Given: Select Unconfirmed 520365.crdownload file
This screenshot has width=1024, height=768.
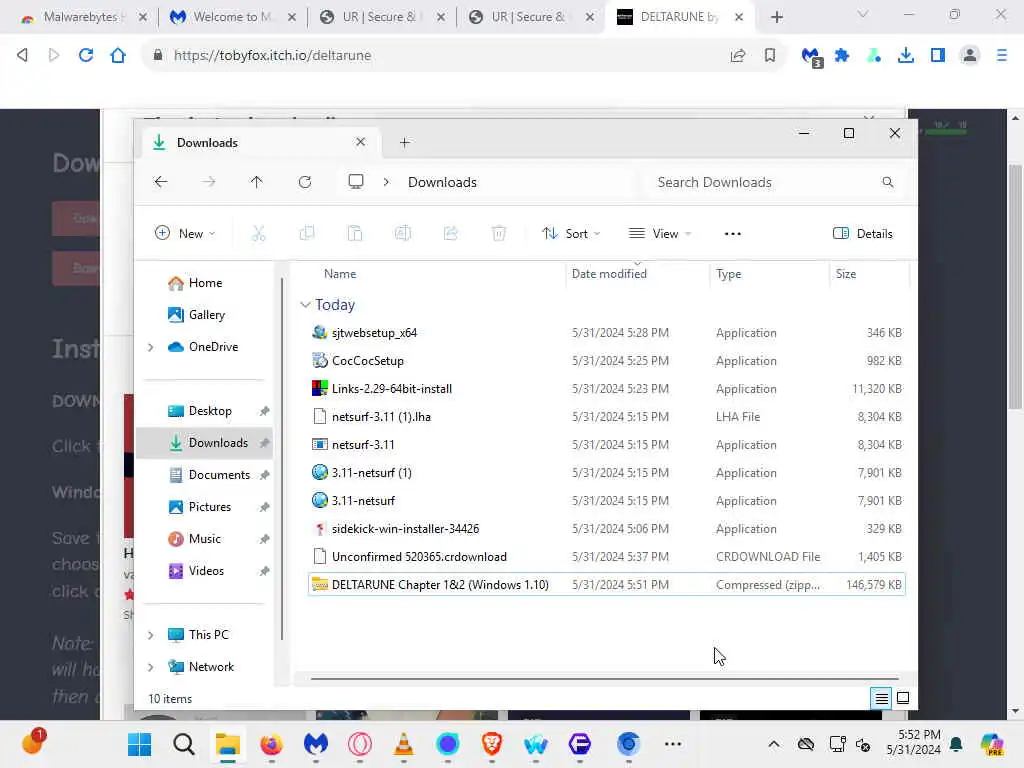Looking at the screenshot, I should tap(607, 557).
